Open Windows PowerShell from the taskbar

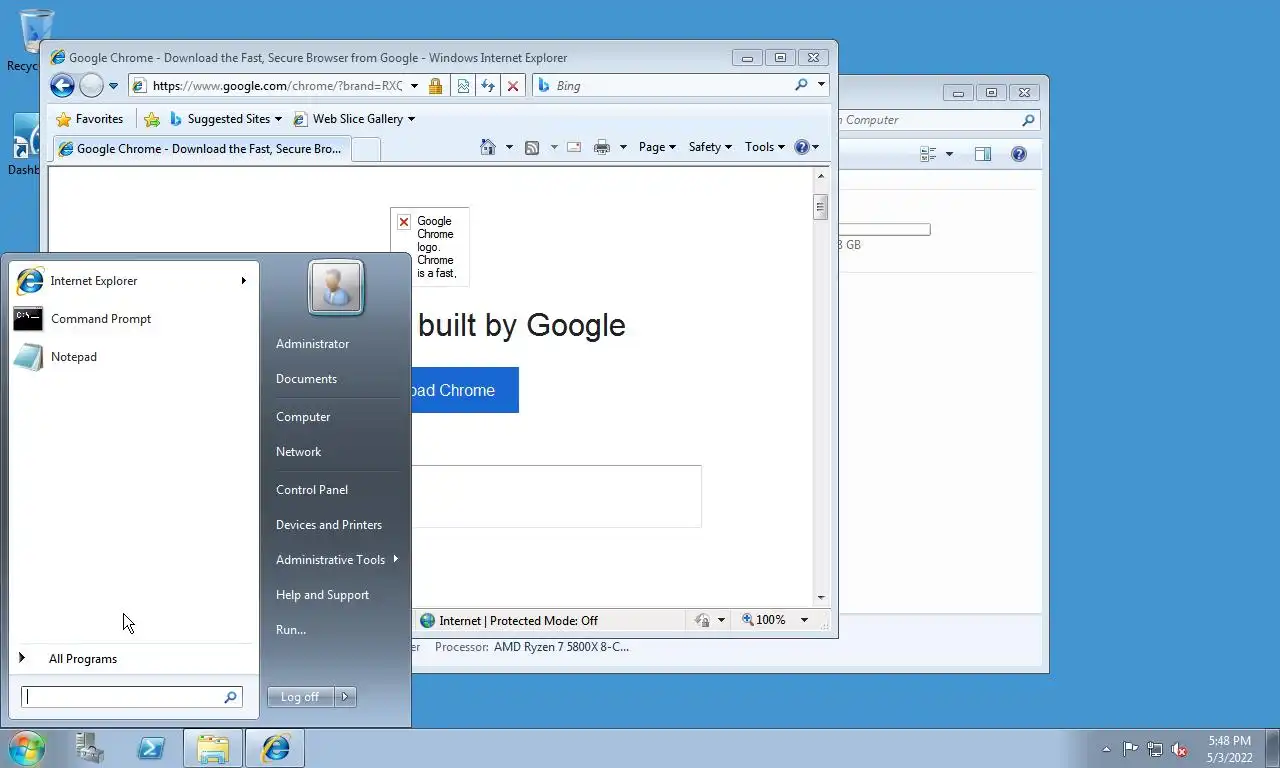[x=151, y=748]
